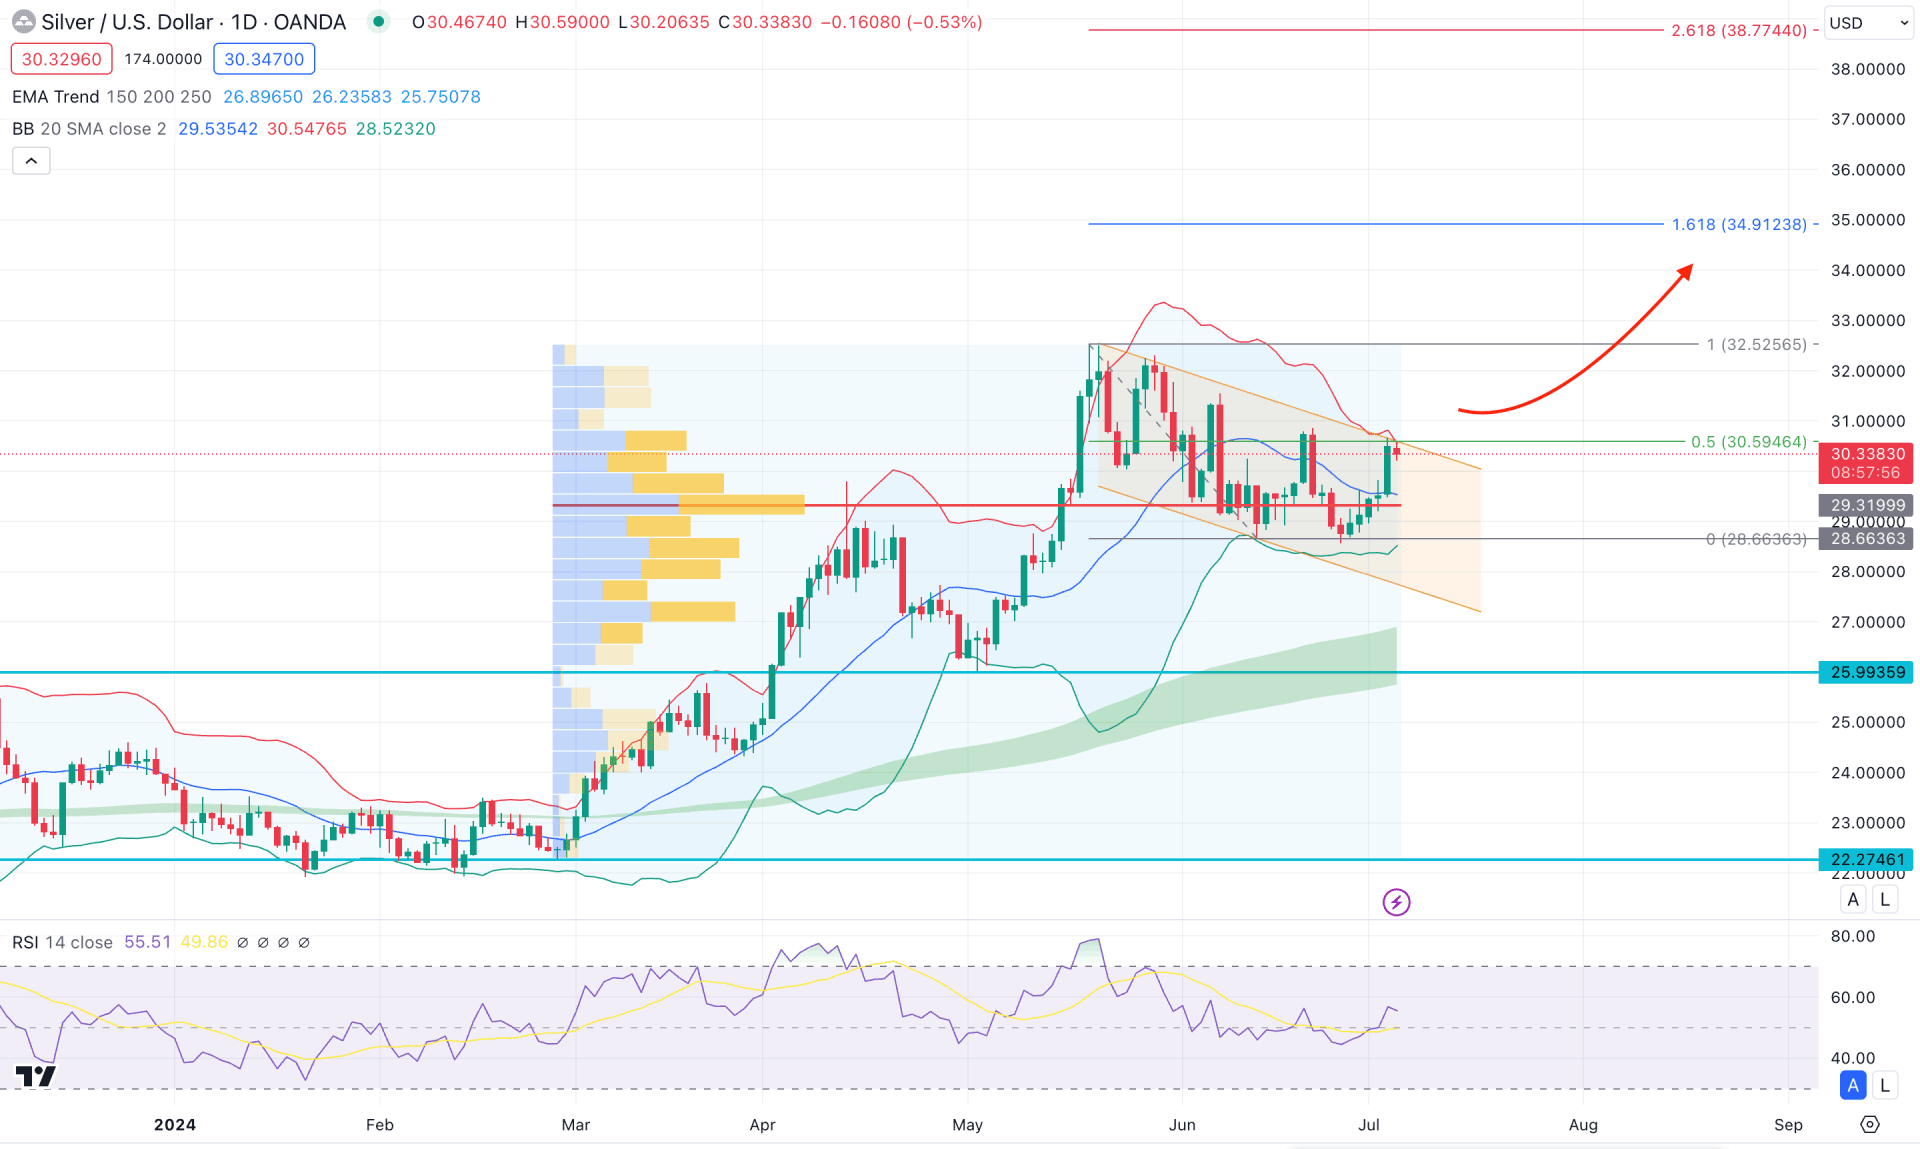Collapse the indicator legend chevron
1920x1149 pixels.
tap(31, 161)
